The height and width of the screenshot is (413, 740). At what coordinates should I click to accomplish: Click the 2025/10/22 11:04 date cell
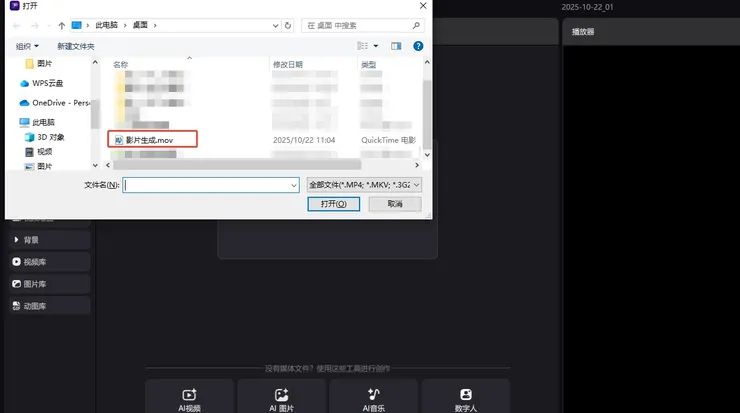304,140
